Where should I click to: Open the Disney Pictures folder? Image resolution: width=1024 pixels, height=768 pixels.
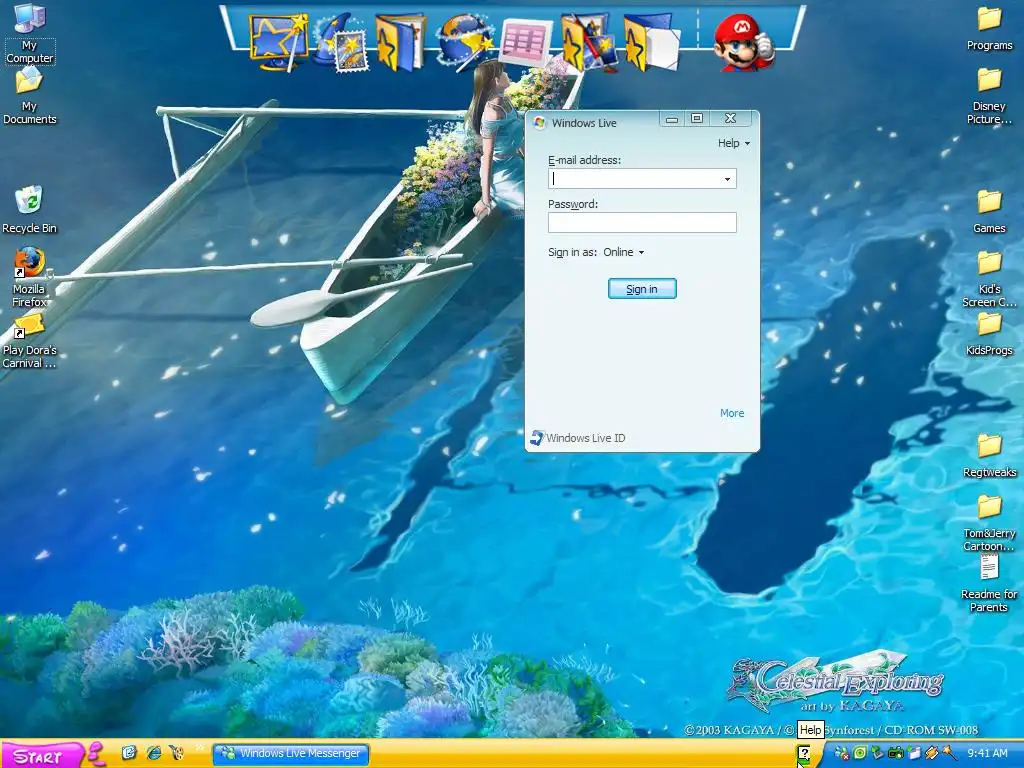[989, 97]
